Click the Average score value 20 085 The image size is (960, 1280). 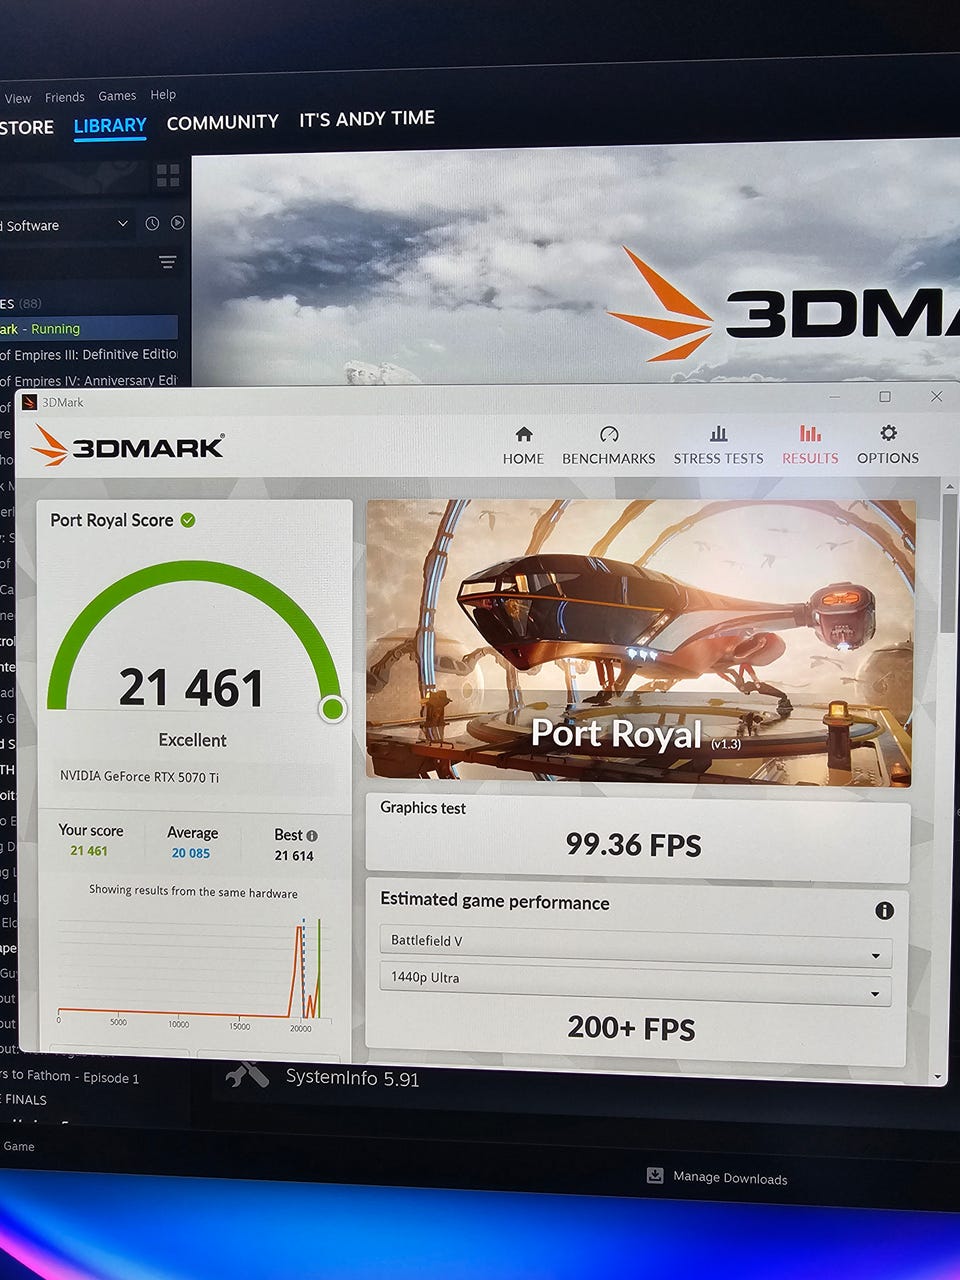[x=190, y=853]
